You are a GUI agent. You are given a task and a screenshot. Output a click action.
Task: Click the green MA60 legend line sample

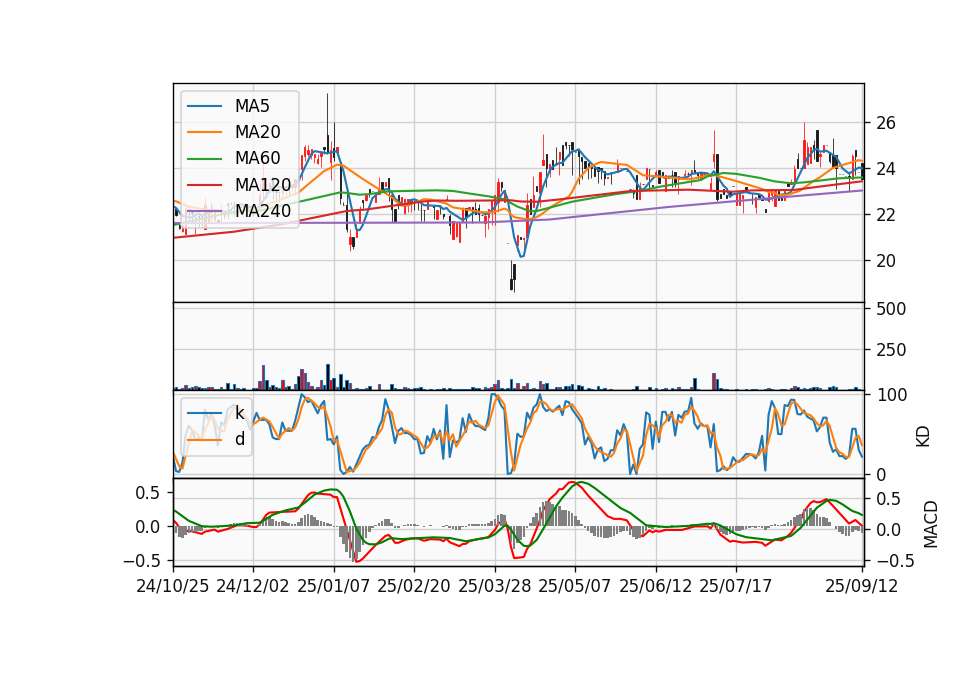(x=204, y=159)
